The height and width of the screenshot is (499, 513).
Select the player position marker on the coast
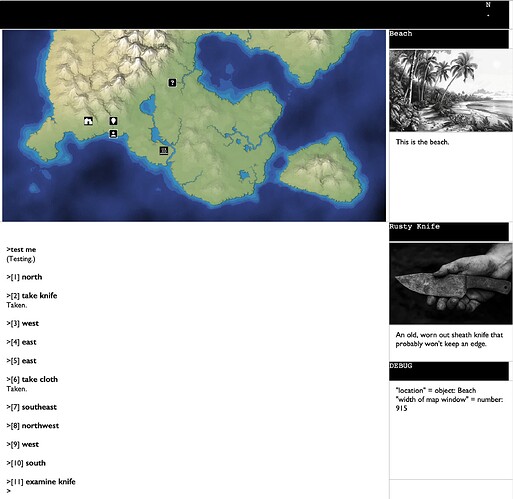(x=113, y=134)
